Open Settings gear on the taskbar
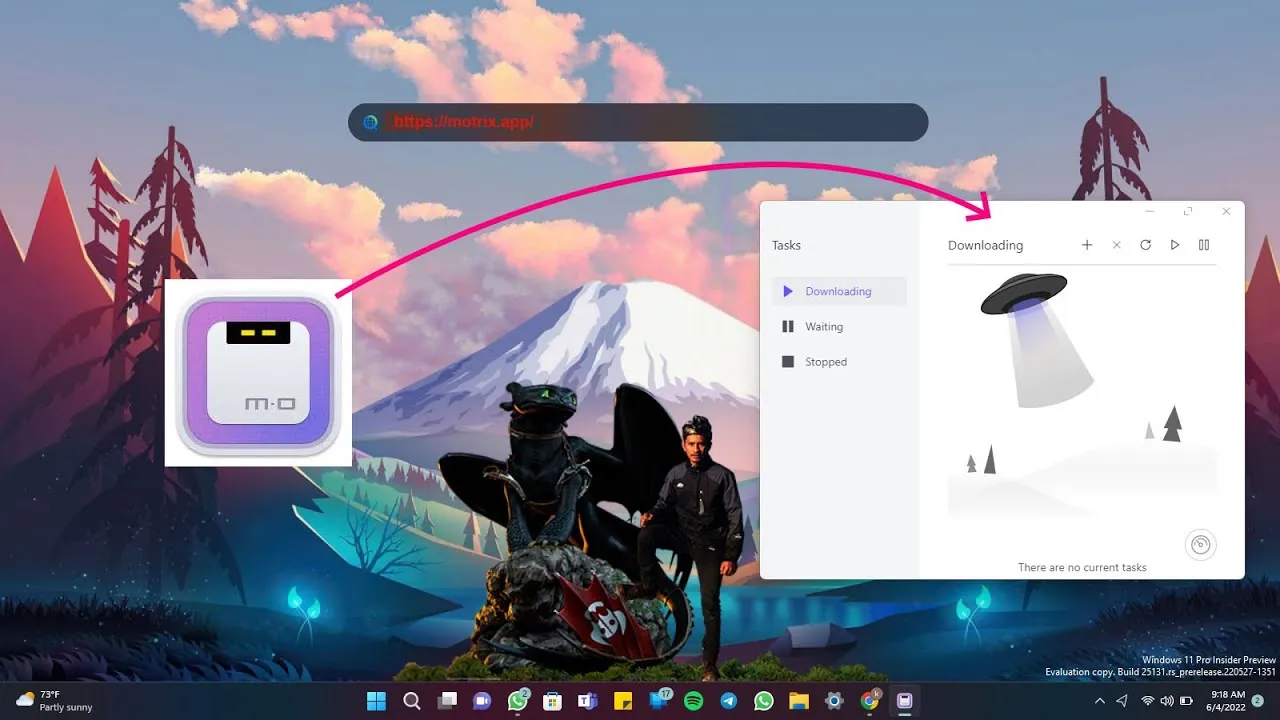This screenshot has height=720, width=1280. pyautogui.click(x=834, y=701)
